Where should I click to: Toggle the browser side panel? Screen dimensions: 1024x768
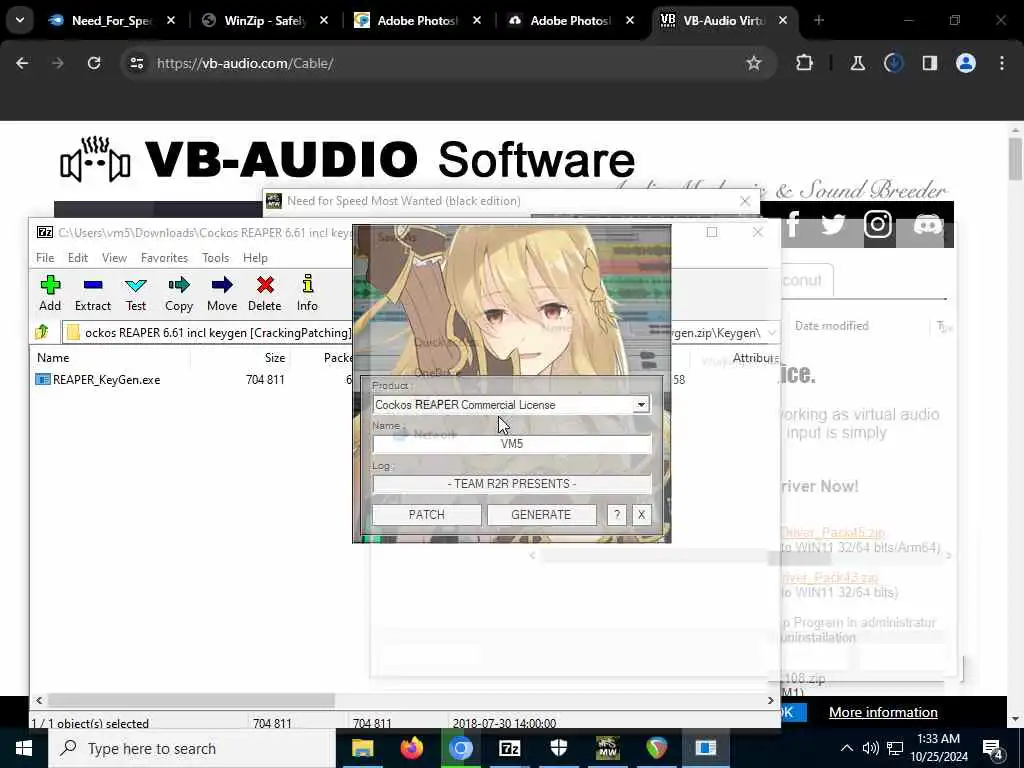pos(929,63)
